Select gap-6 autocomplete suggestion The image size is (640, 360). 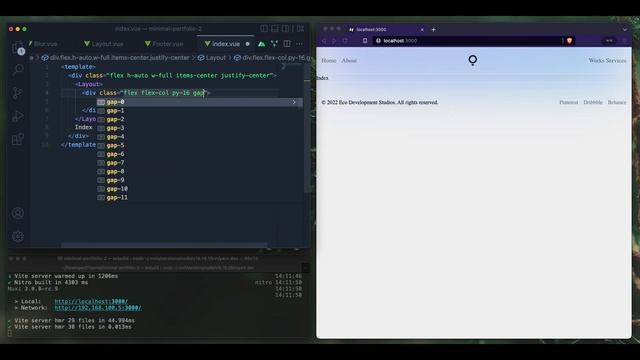coord(199,154)
